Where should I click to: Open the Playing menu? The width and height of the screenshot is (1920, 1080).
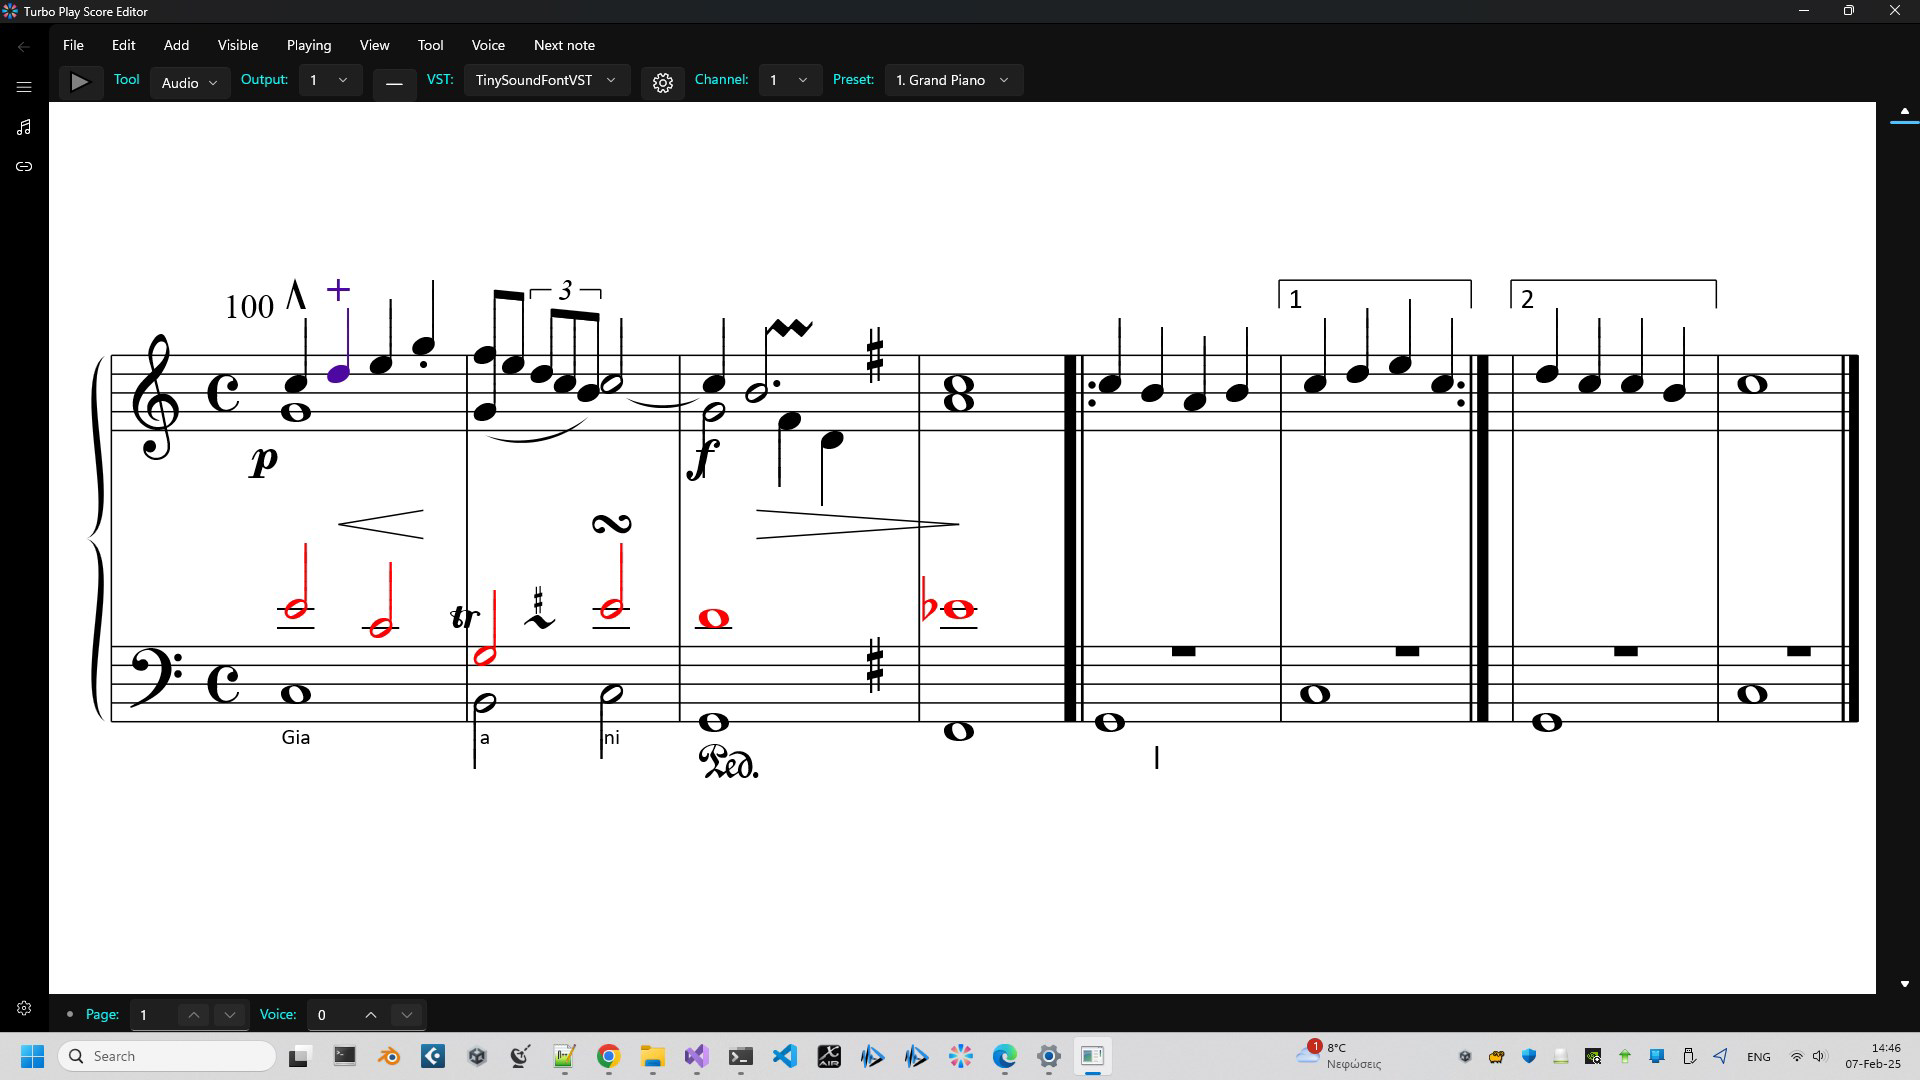(308, 45)
